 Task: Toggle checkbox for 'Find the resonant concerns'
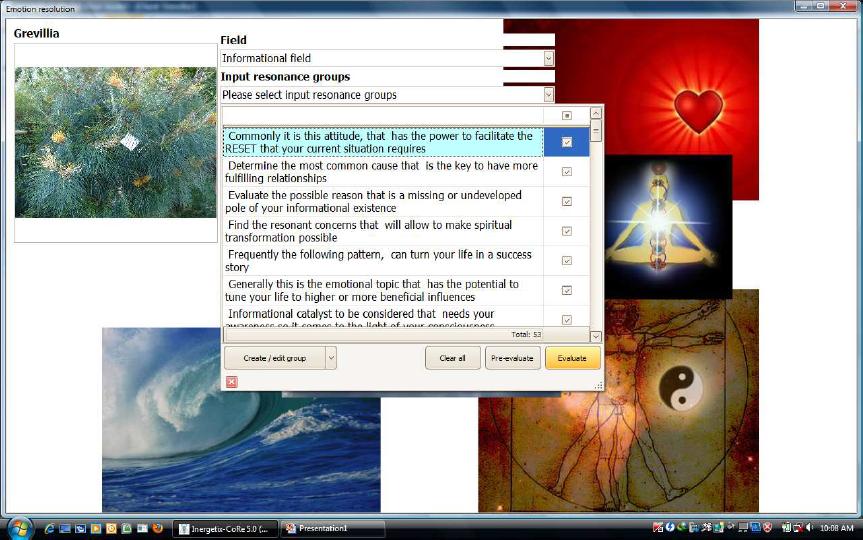[x=567, y=231]
